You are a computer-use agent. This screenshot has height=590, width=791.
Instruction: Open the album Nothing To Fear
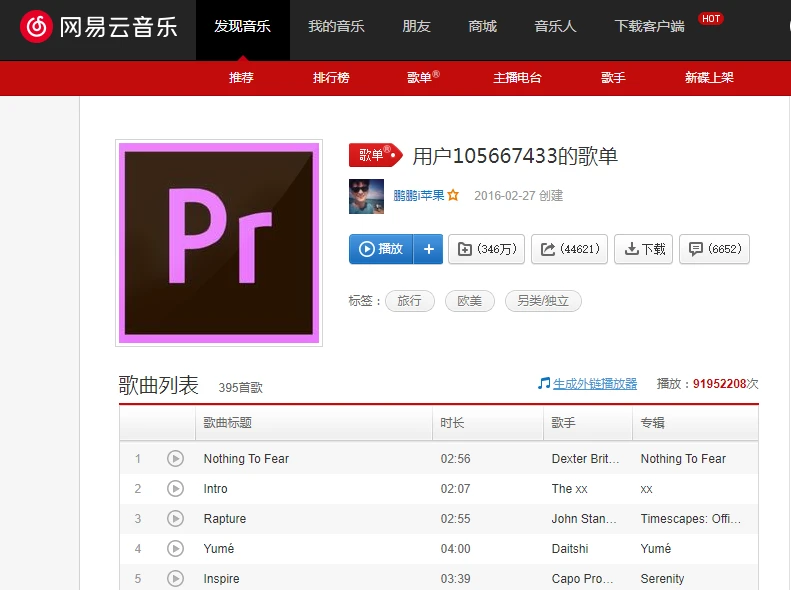click(683, 458)
